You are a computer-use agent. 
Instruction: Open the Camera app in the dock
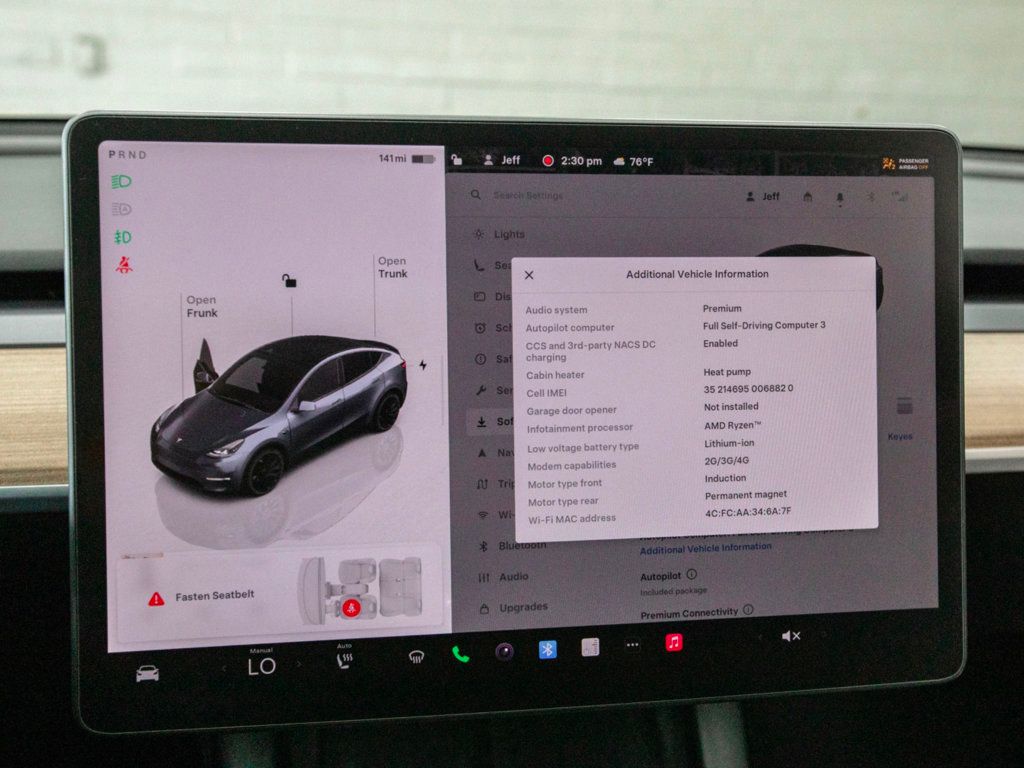[504, 651]
